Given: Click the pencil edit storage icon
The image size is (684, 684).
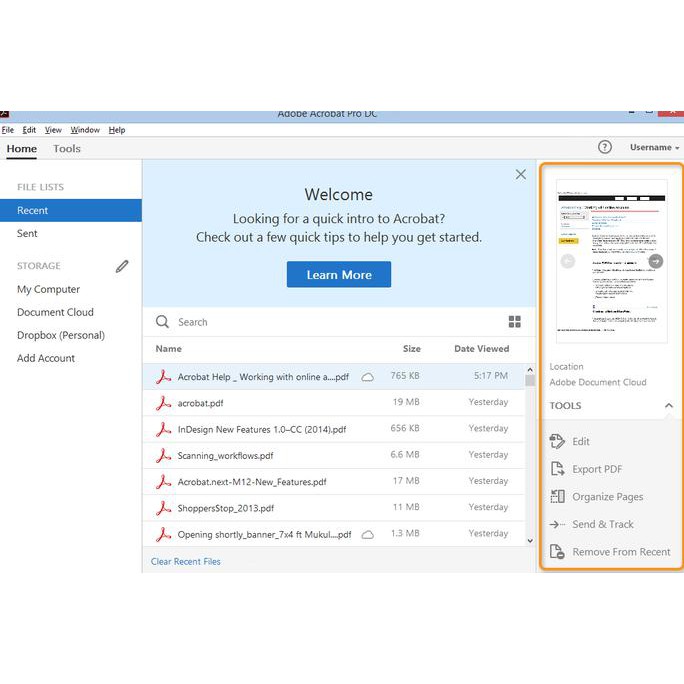Looking at the screenshot, I should 122,266.
